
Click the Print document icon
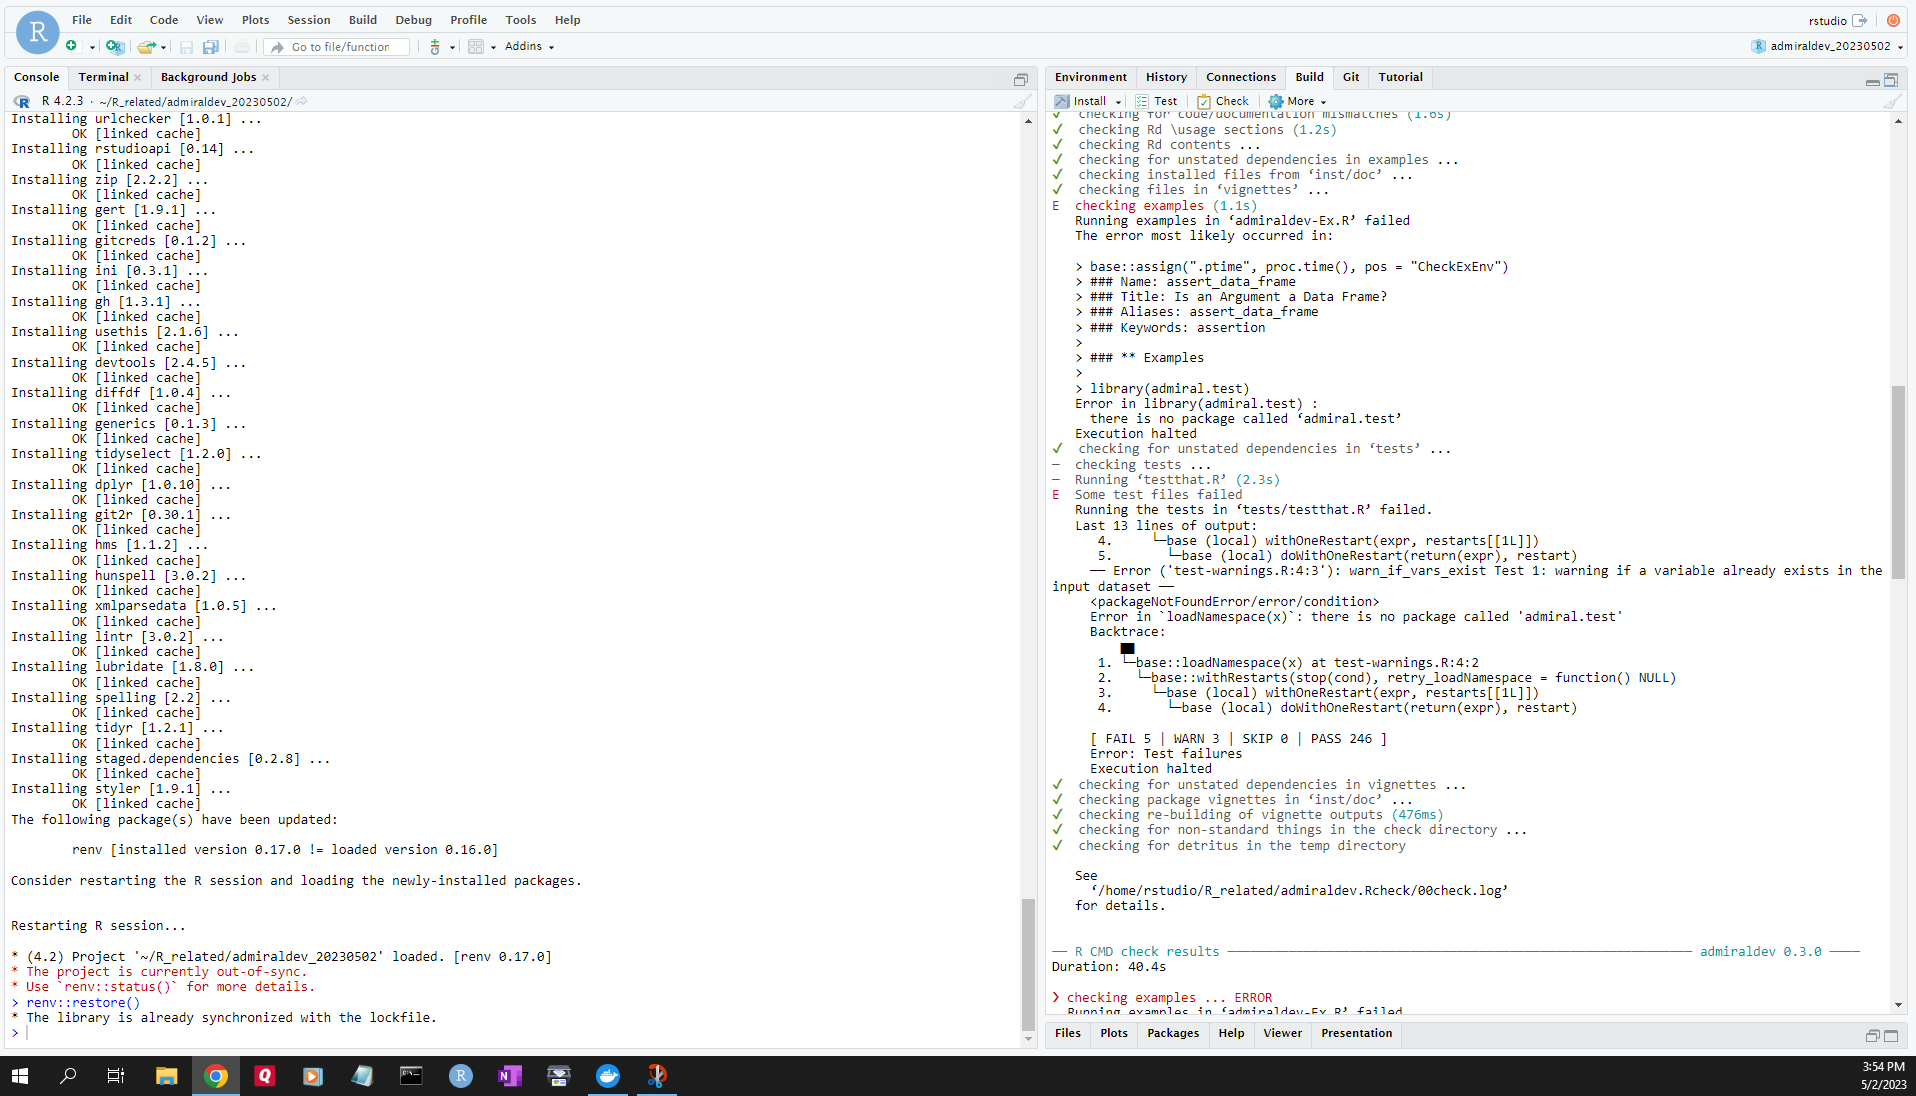(242, 46)
